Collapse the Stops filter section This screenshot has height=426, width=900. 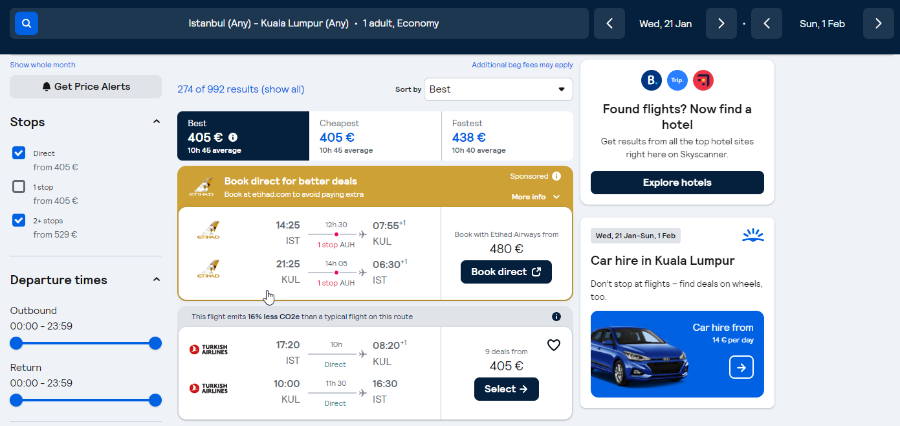coord(156,122)
